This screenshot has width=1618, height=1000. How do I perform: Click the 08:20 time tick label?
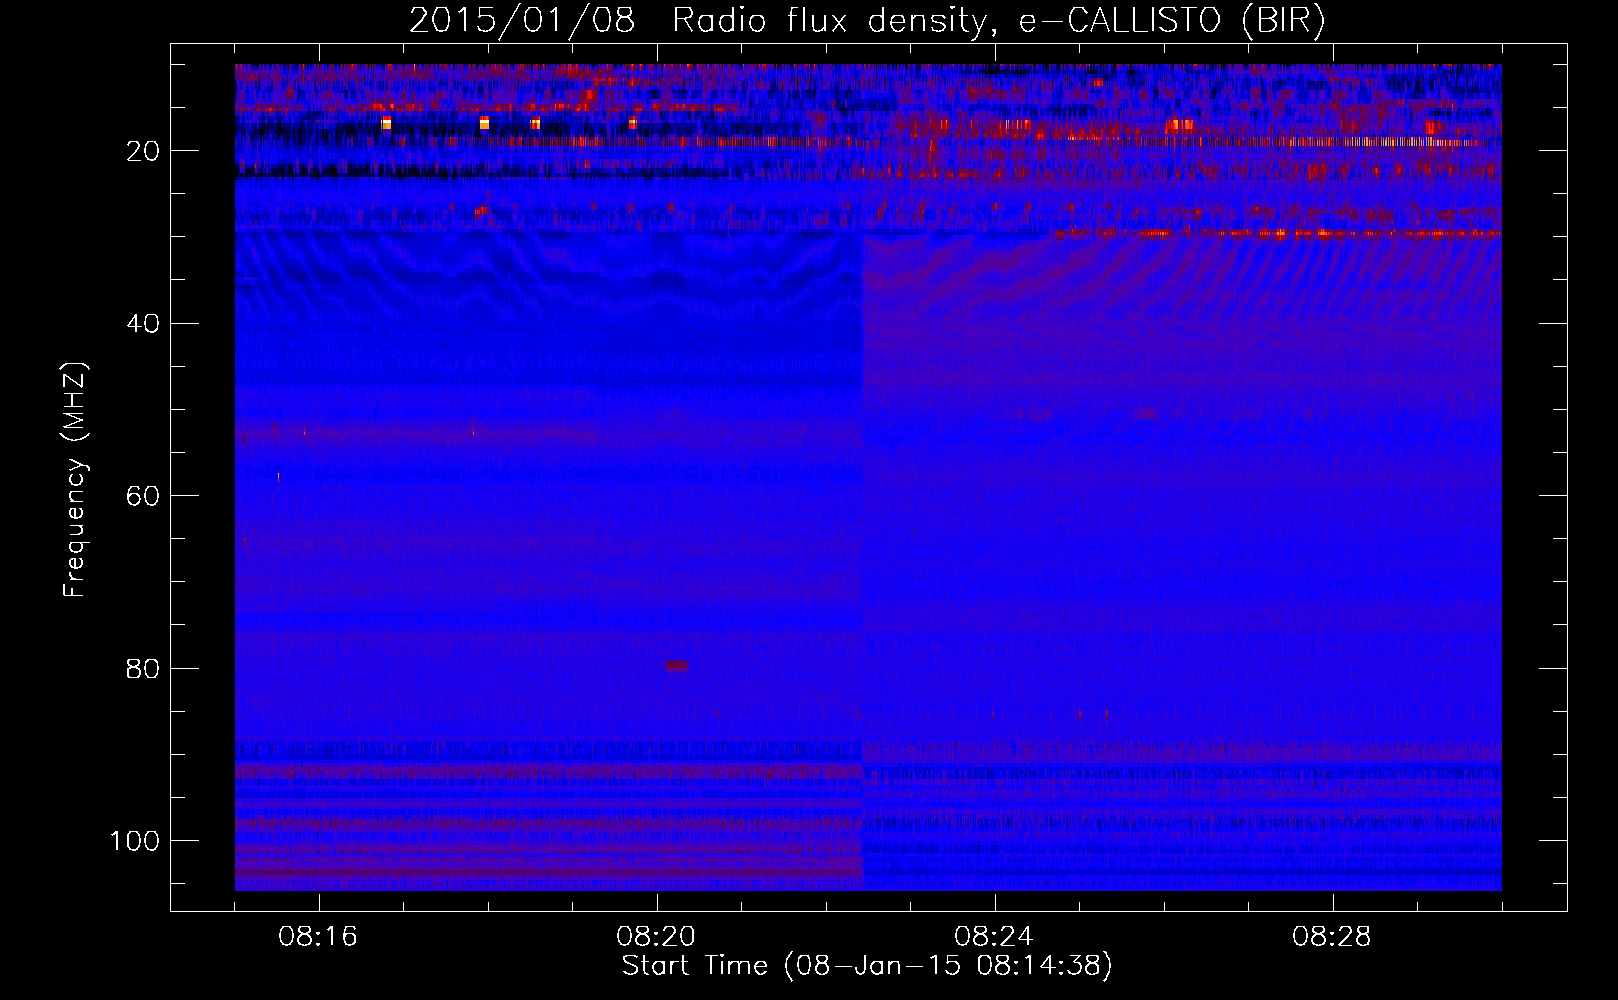(x=656, y=937)
